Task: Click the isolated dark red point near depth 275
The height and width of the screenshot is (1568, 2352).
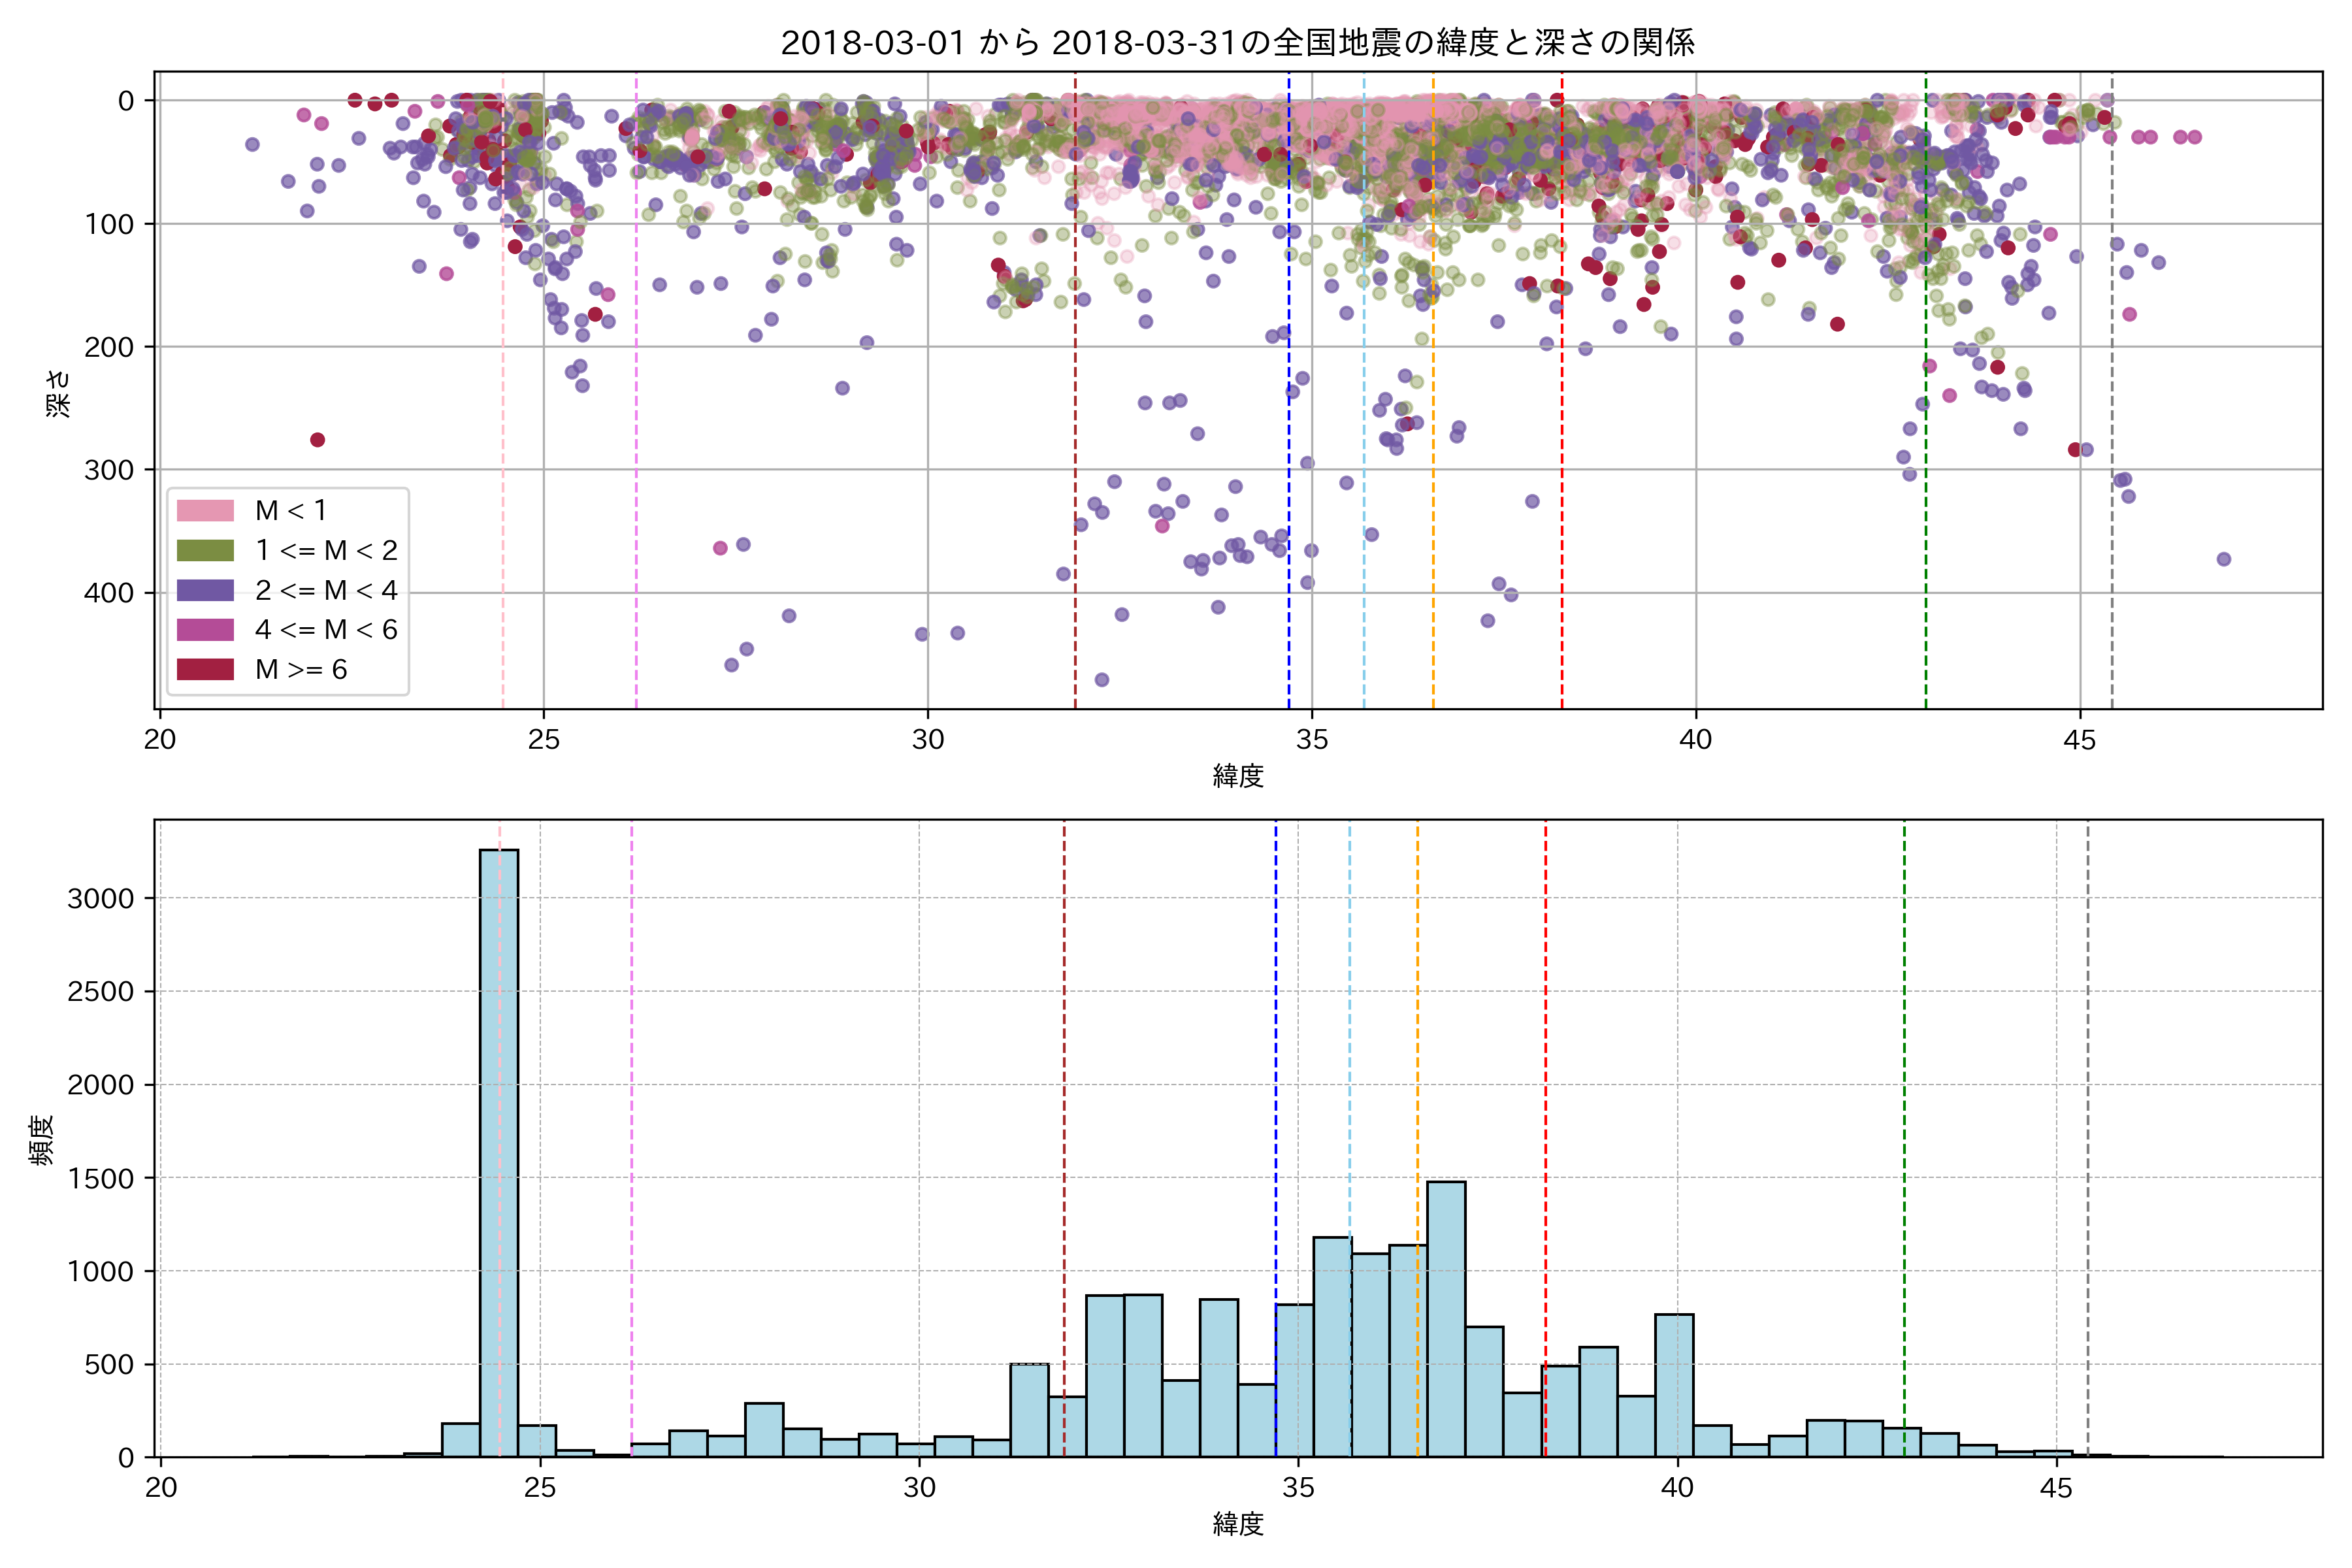Action: [x=317, y=440]
